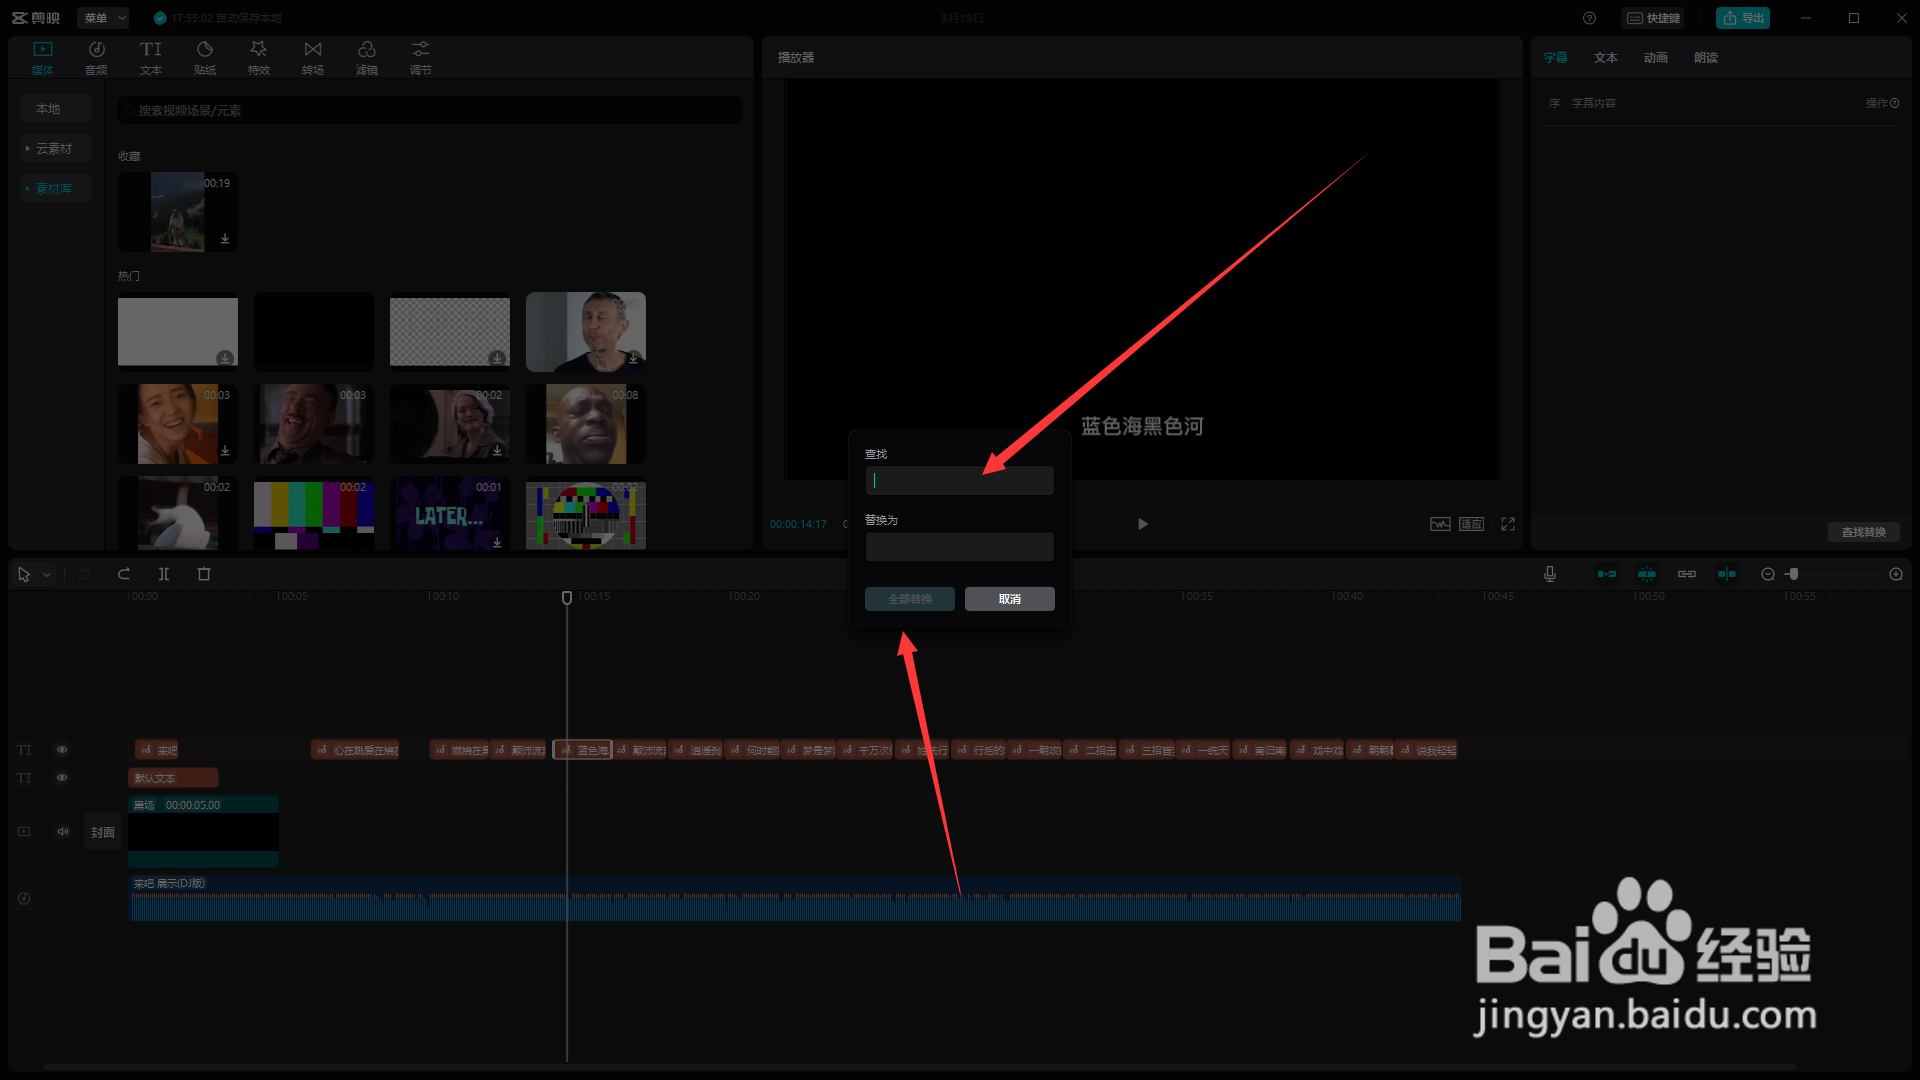Expand the 云素材 cloud material section
The height and width of the screenshot is (1080, 1920).
(55, 149)
